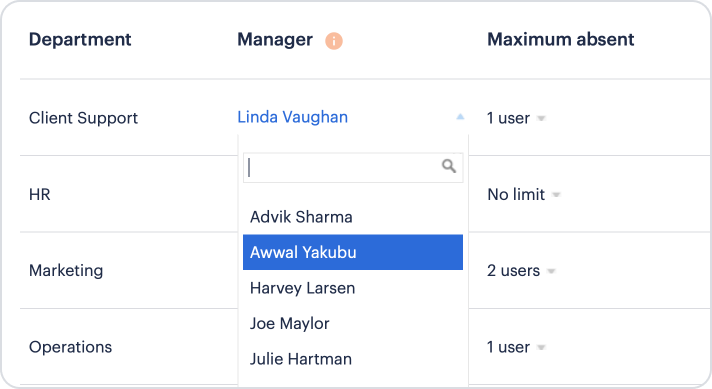This screenshot has width=712, height=389.
Task: Expand the Client Support 1 user dropdown arrow
Action: pos(541,118)
